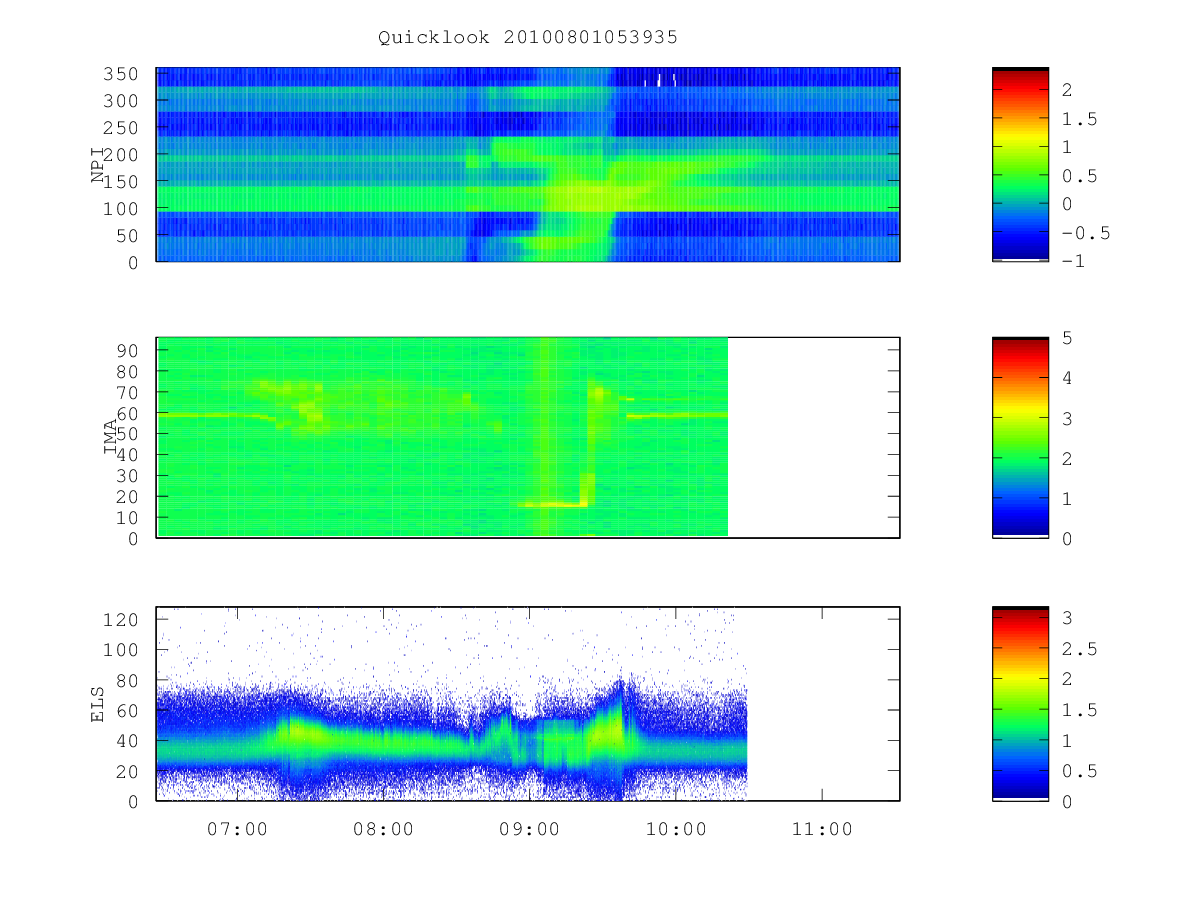
Task: Click the 3 label on ELS color bar
Action: pos(1067,618)
